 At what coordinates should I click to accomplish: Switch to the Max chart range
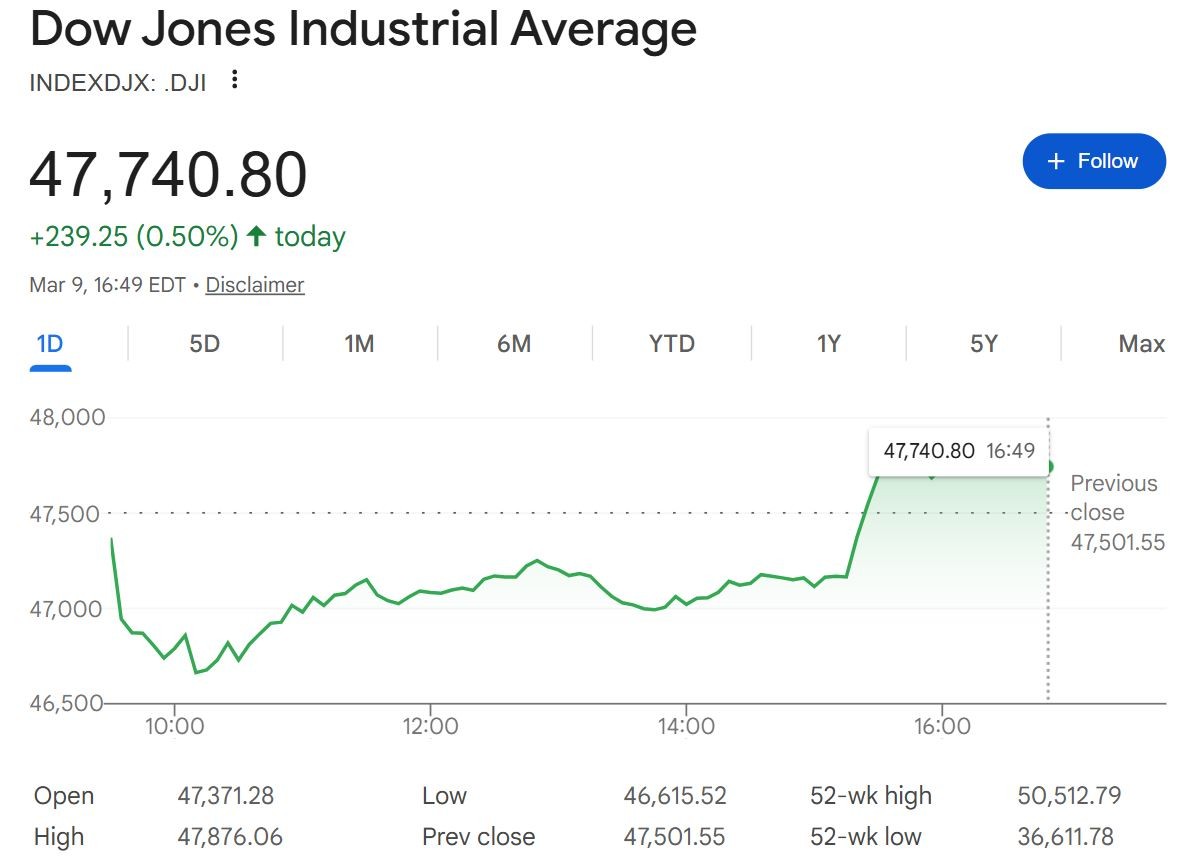tap(1141, 344)
